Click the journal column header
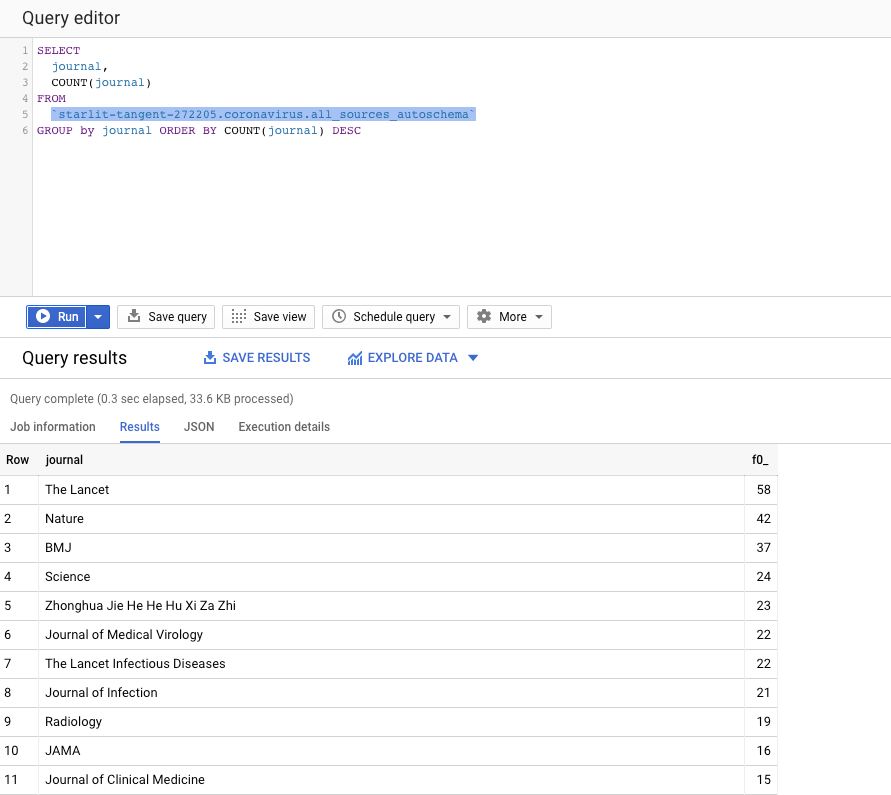Image resolution: width=891 pixels, height=795 pixels. [64, 460]
